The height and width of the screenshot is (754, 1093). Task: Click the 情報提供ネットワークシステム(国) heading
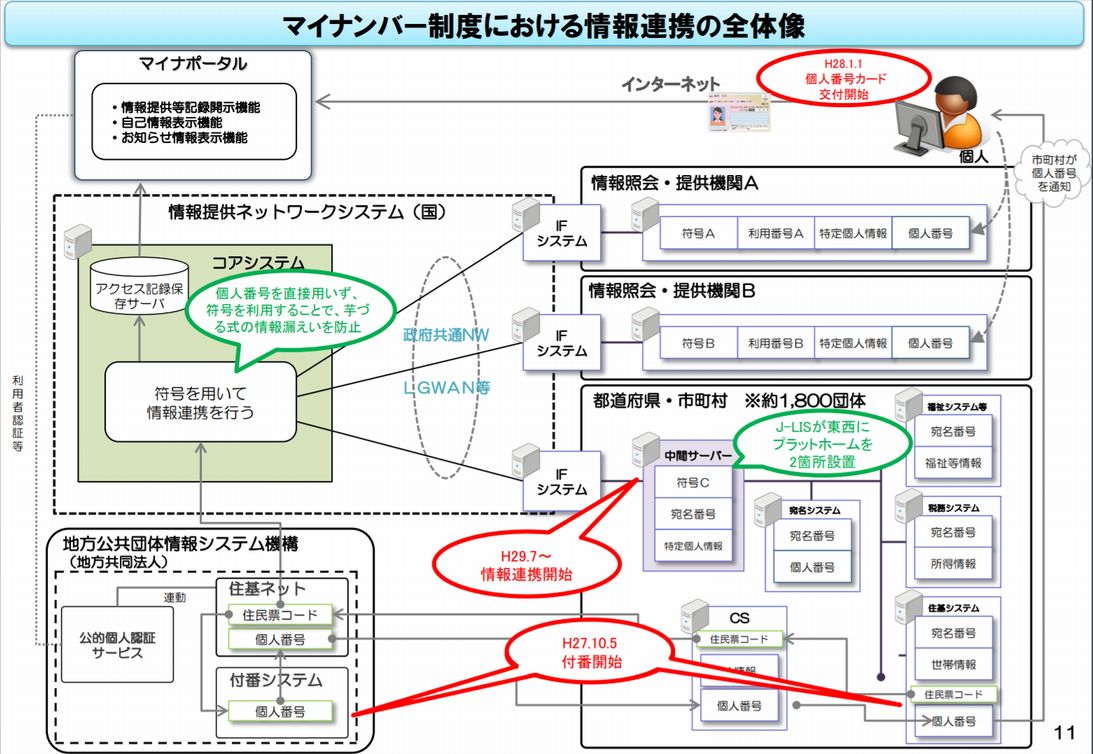(x=307, y=211)
